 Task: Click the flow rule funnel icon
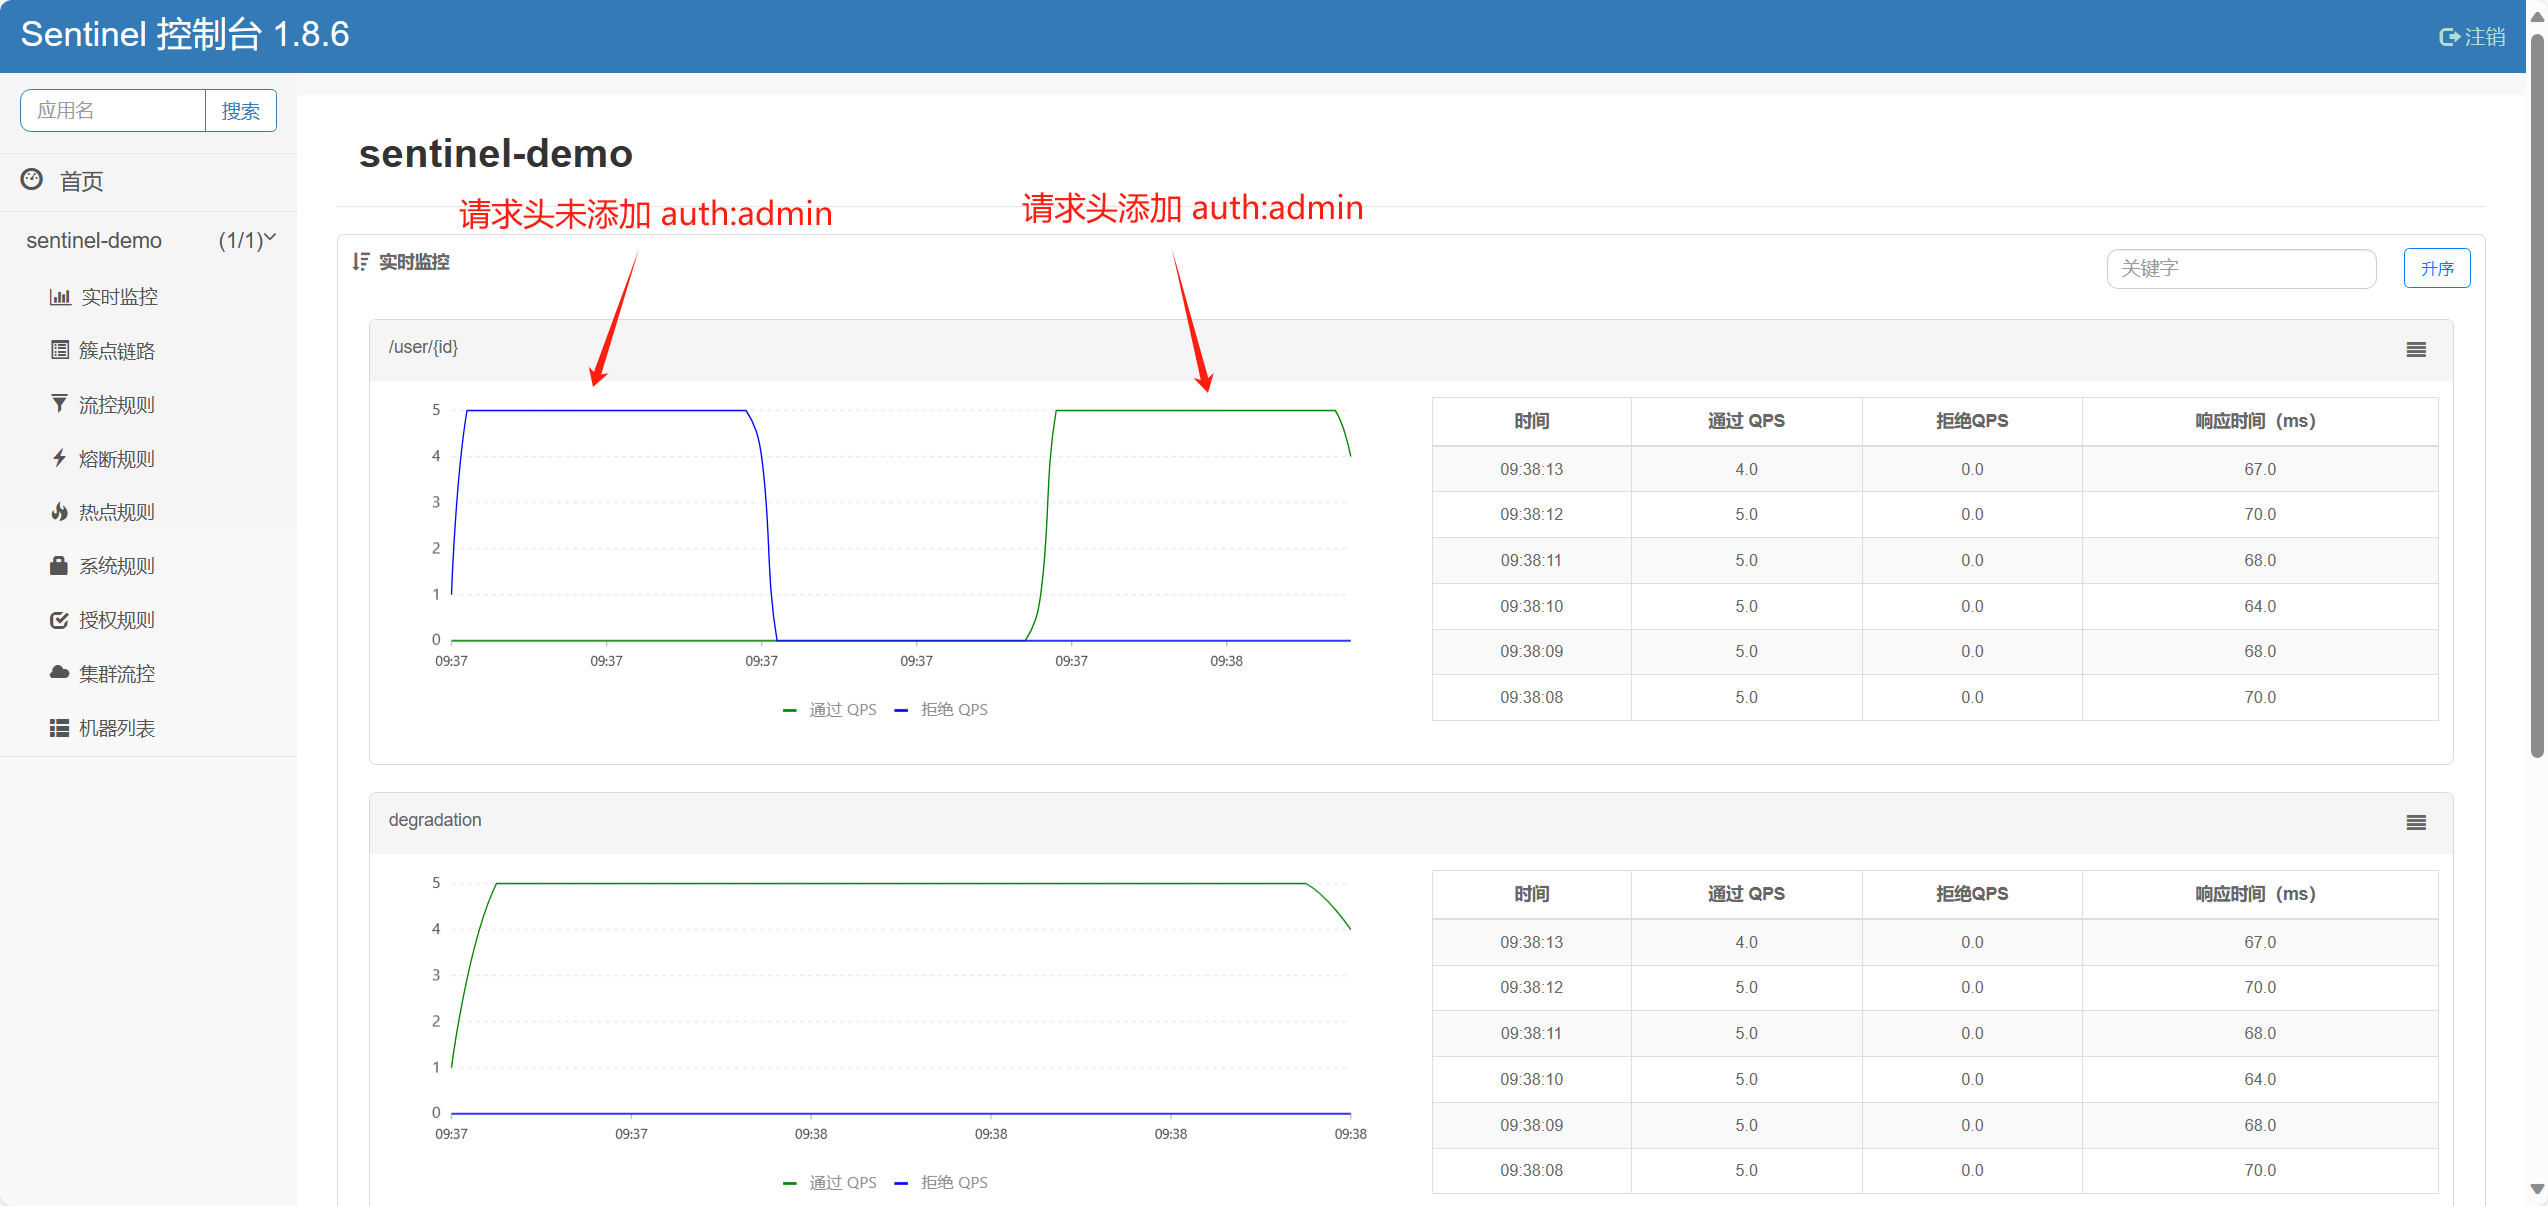coord(60,404)
